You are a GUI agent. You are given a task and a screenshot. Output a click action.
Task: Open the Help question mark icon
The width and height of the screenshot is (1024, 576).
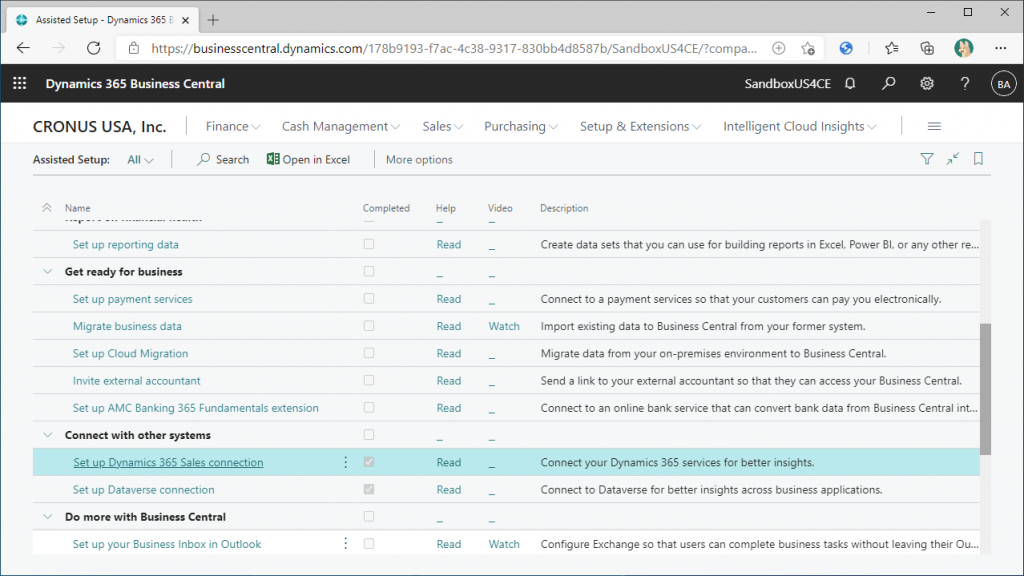tap(965, 84)
